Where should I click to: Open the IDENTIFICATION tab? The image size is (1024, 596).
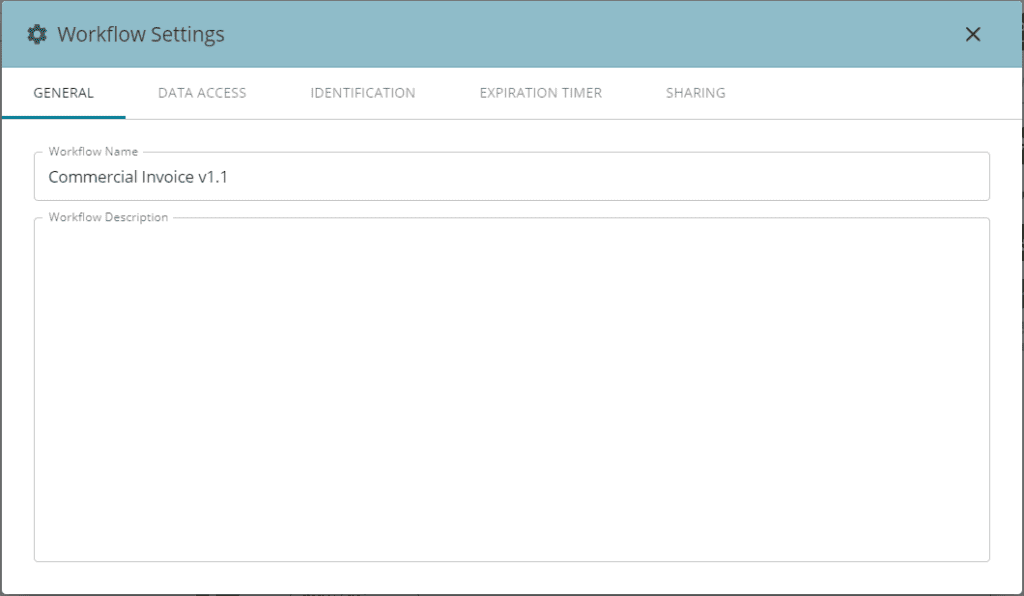(362, 92)
